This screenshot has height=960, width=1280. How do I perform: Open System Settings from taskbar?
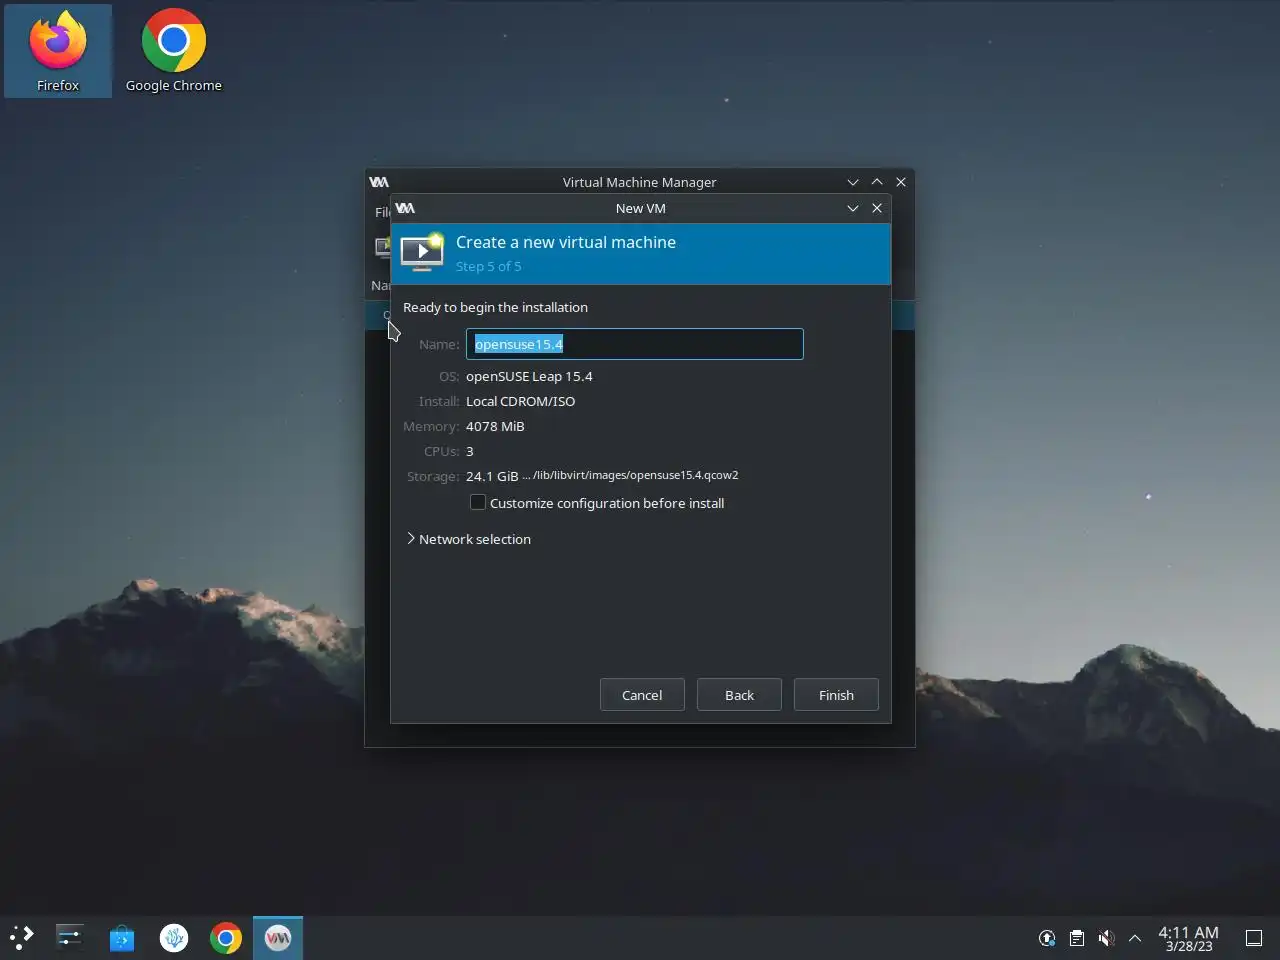(x=70, y=938)
